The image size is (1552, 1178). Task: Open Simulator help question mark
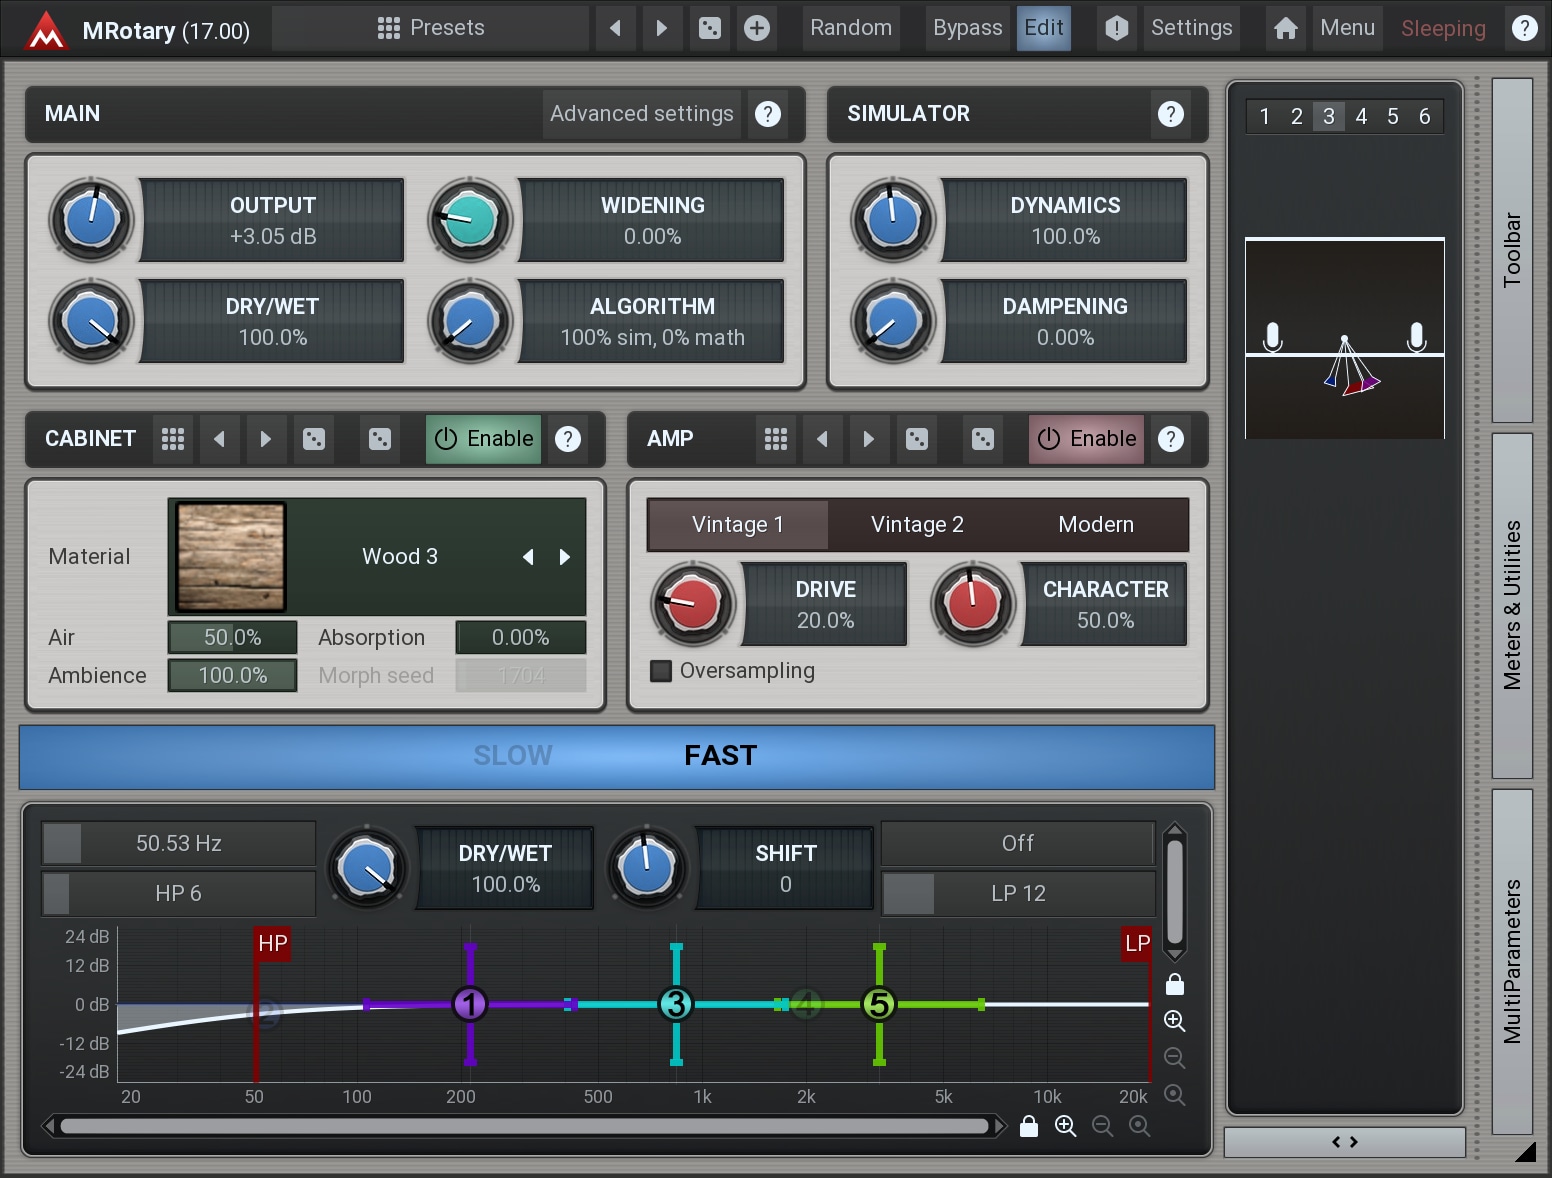coord(1170,114)
